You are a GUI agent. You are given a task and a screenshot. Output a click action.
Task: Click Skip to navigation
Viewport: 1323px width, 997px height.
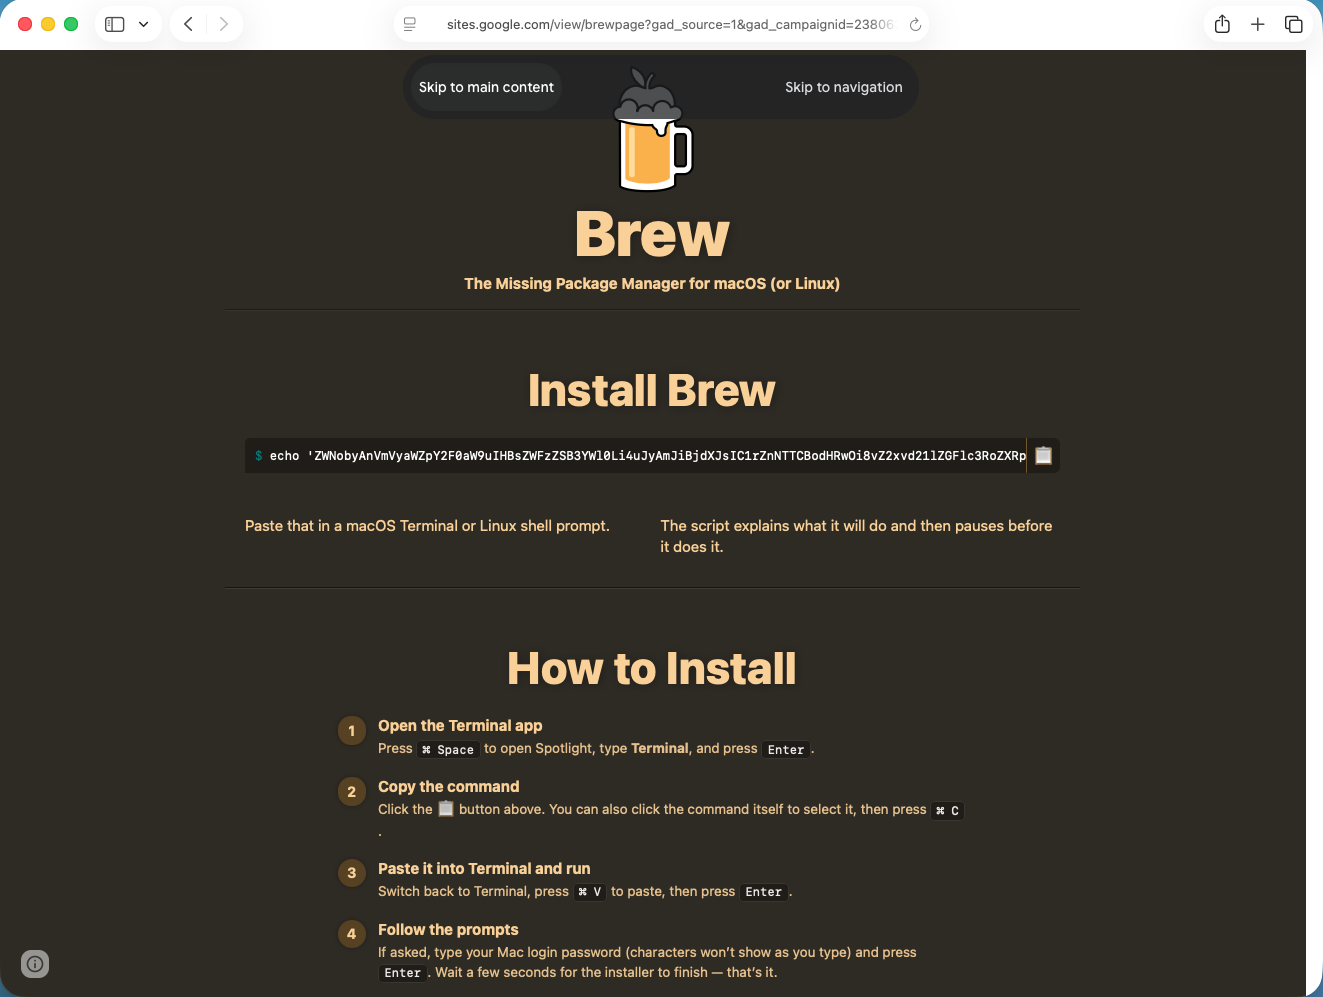coord(844,87)
